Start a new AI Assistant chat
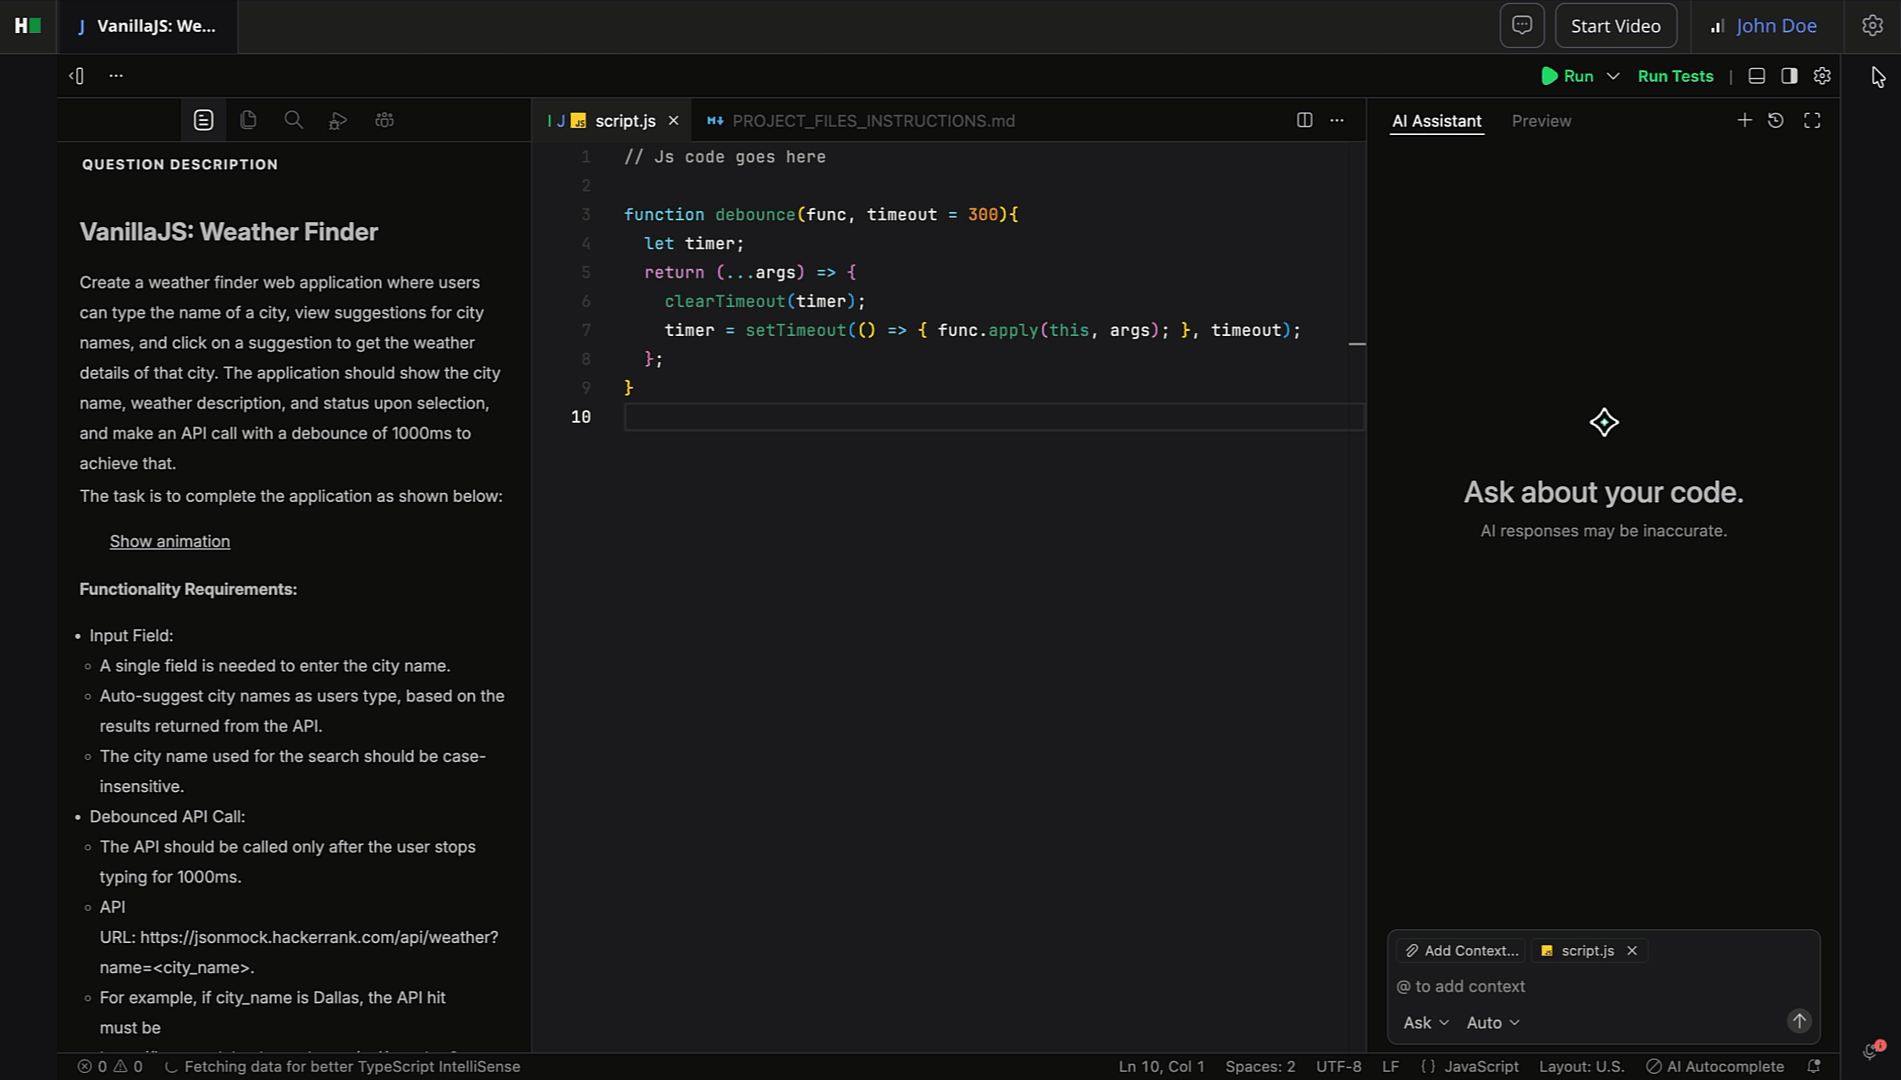Image resolution: width=1901 pixels, height=1080 pixels. tap(1744, 120)
